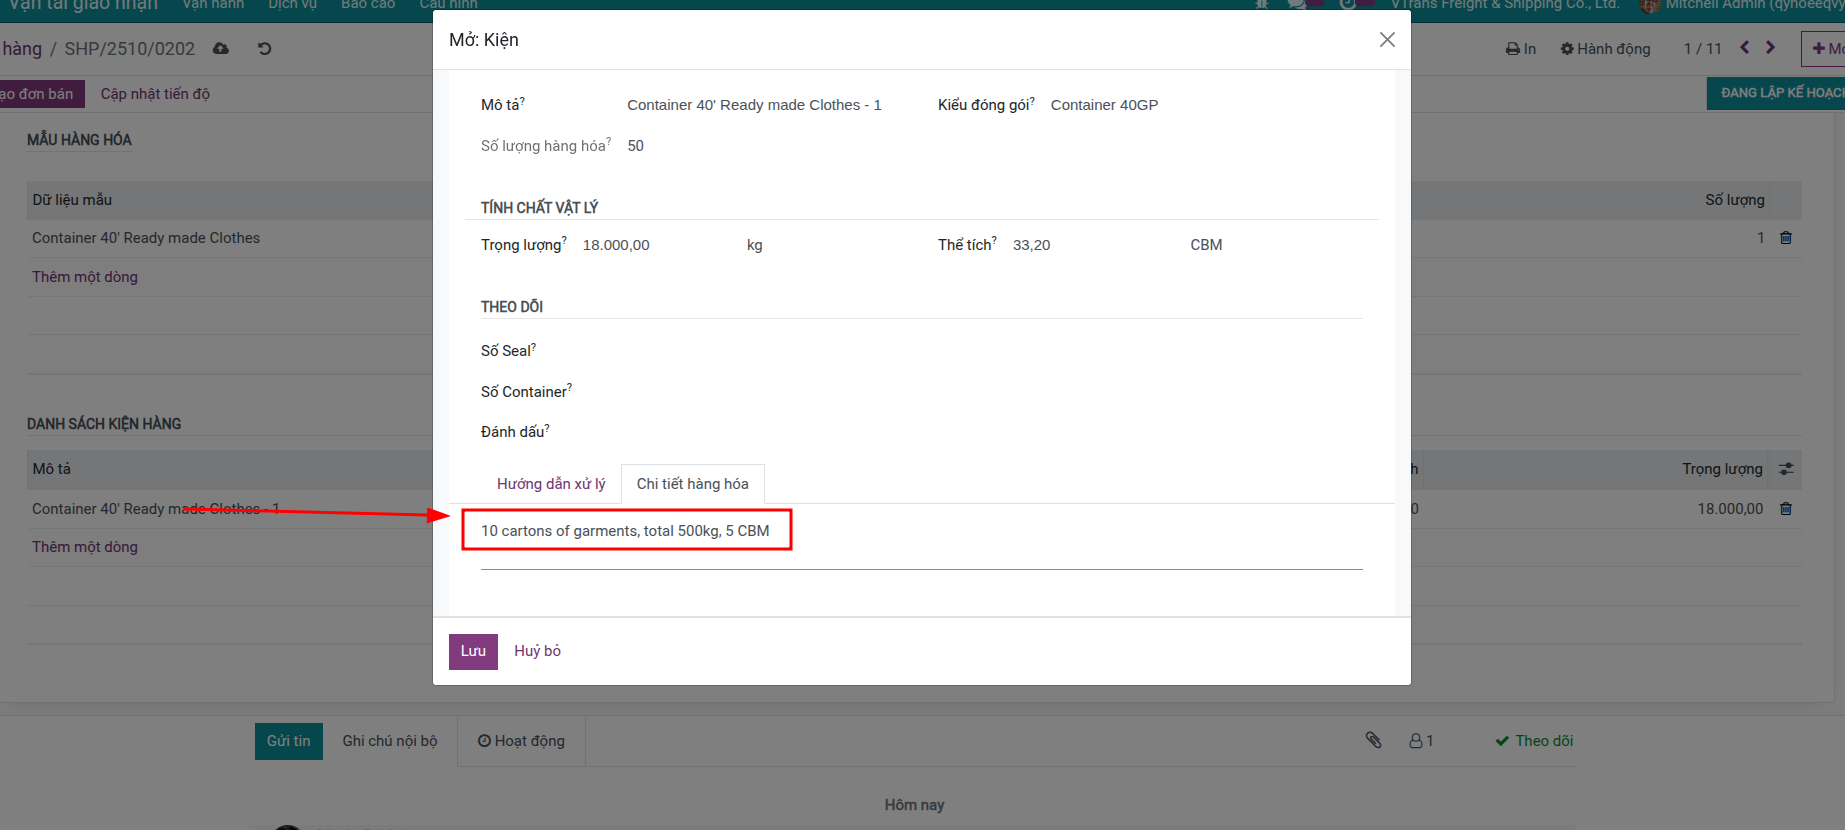Viewport: 1845px width, 830px height.
Task: Click Huỷ bỏ to cancel
Action: click(537, 651)
